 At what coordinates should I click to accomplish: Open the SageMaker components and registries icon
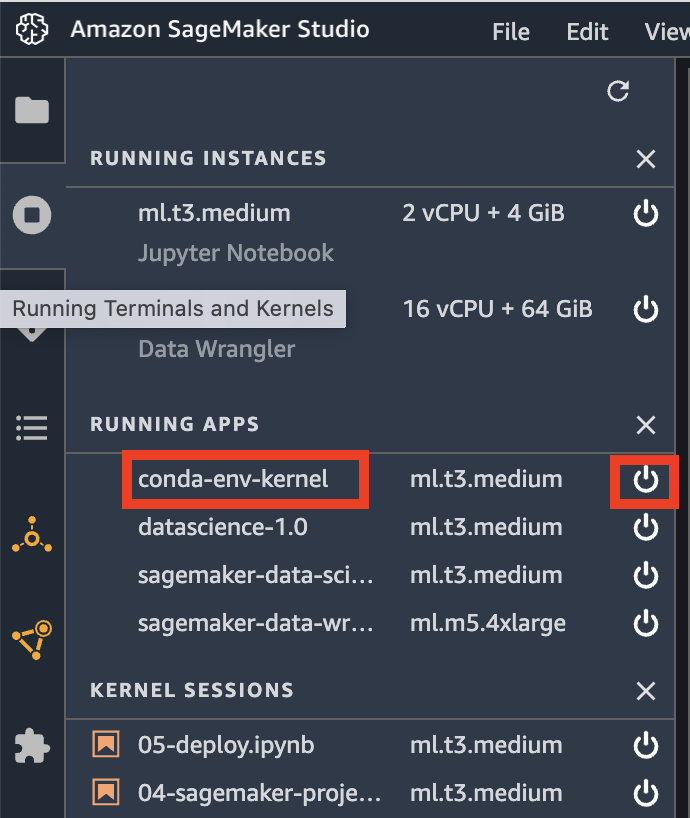click(x=32, y=534)
